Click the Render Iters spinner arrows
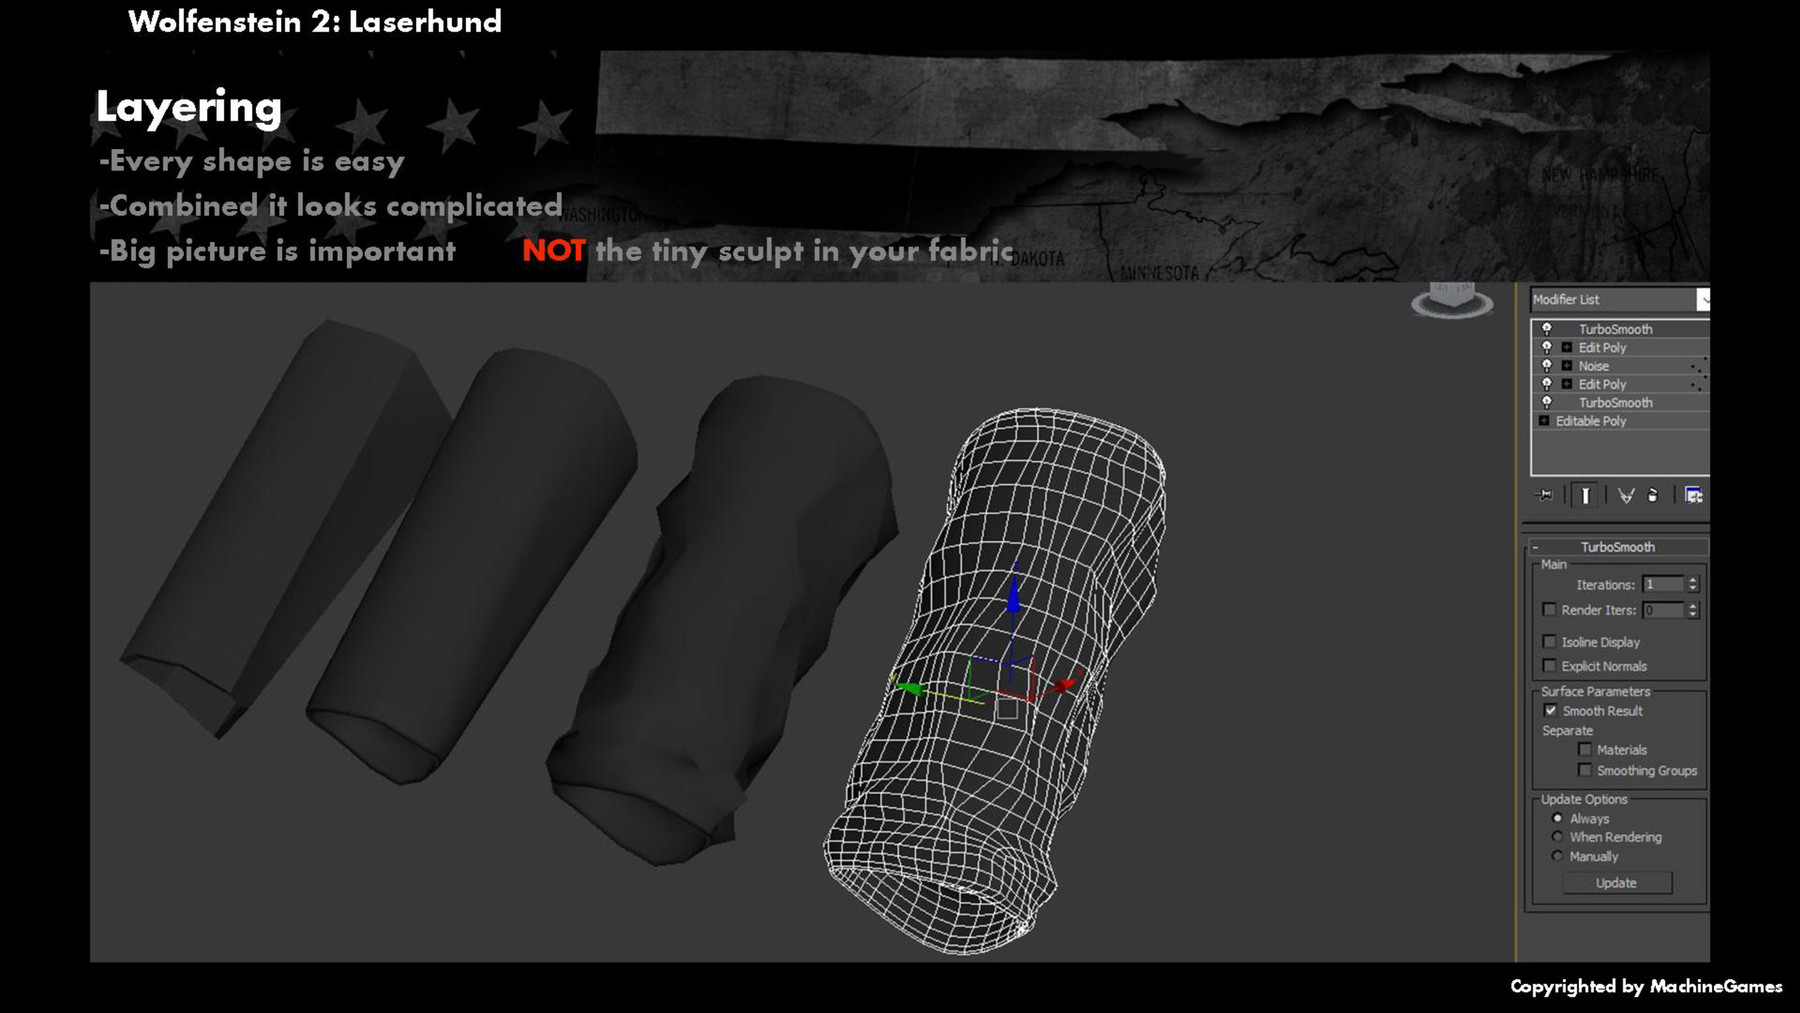 1693,610
